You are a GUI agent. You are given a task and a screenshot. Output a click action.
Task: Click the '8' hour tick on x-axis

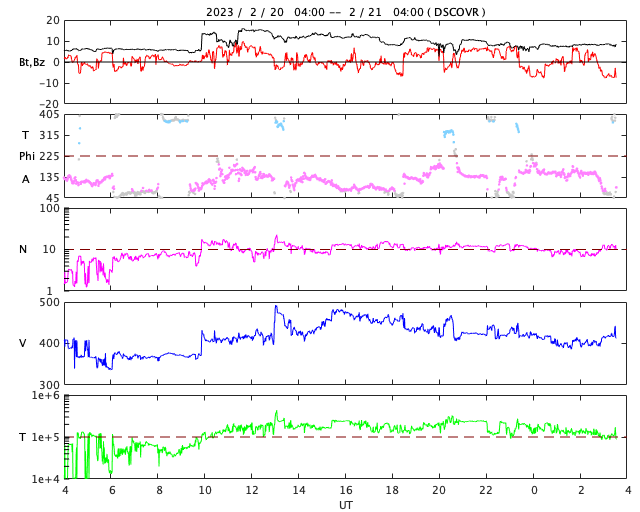point(159,490)
